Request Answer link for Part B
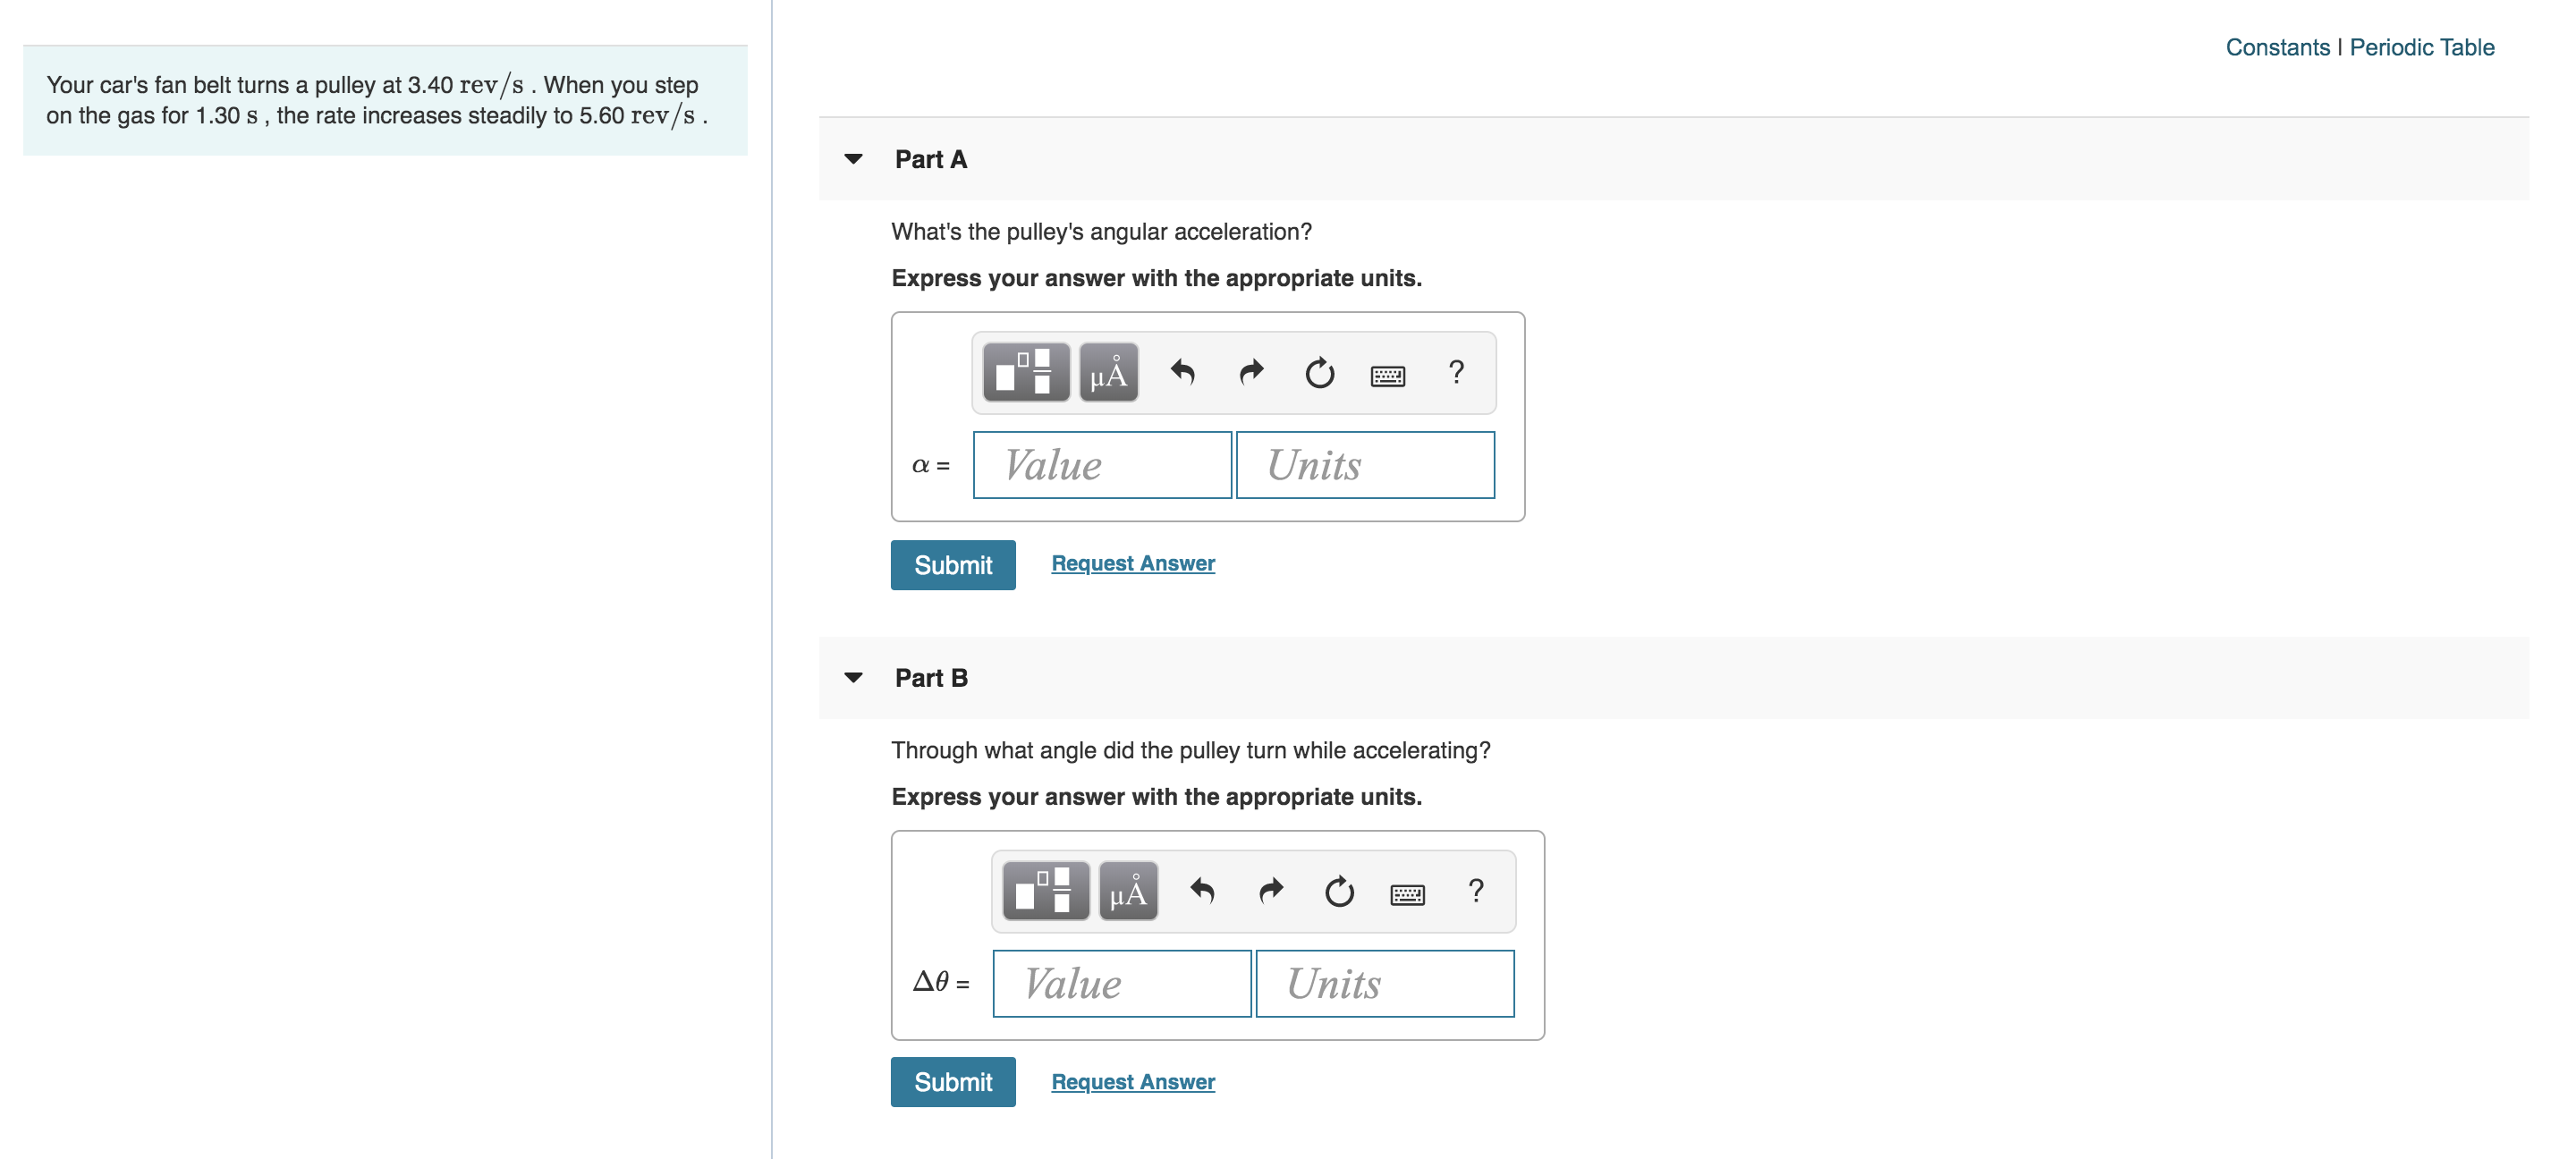This screenshot has width=2576, height=1159. (1131, 1080)
